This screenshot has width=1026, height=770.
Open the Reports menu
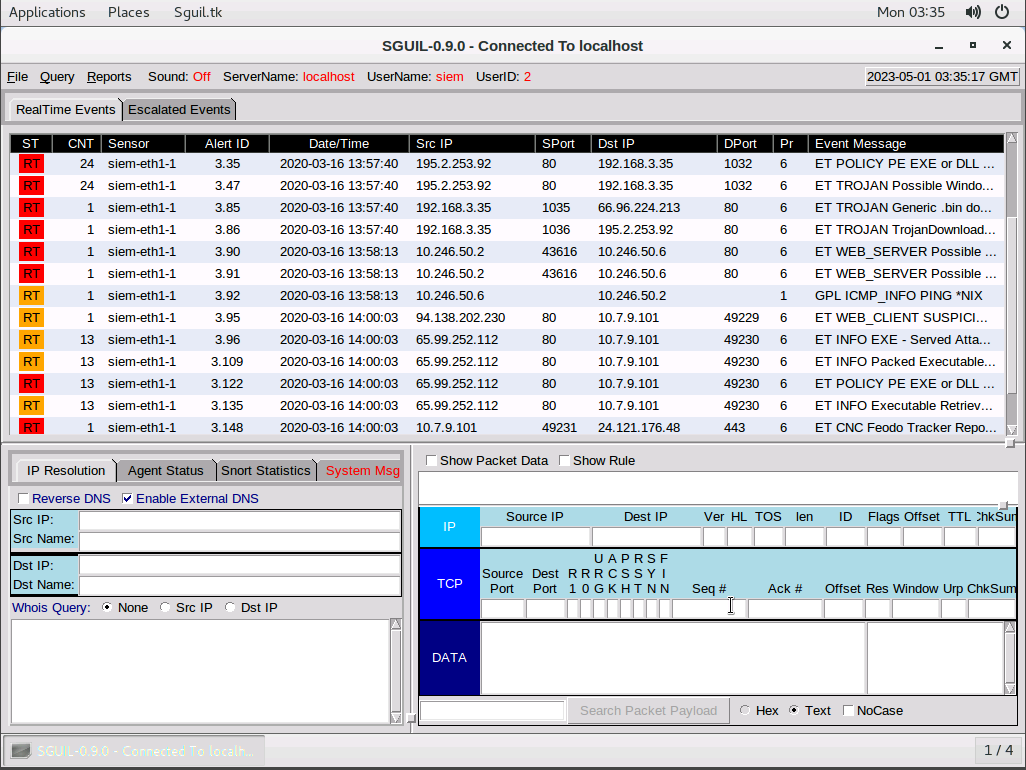[x=109, y=77]
